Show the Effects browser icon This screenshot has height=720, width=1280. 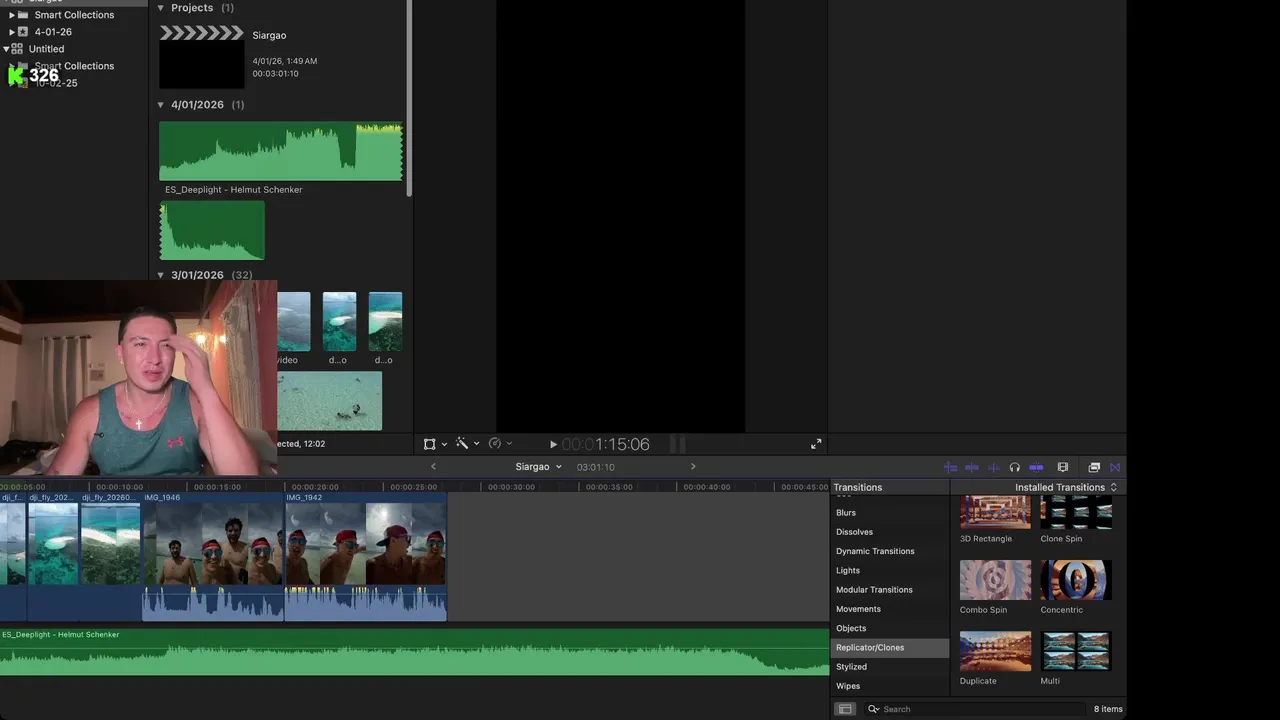pos(1094,467)
